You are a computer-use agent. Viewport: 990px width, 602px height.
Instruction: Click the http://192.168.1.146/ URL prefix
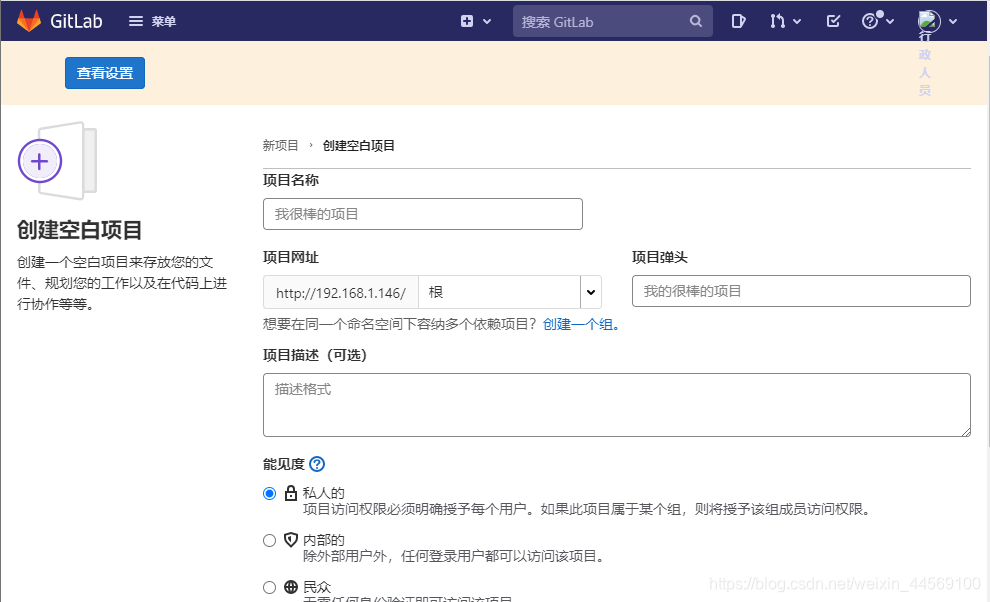(x=341, y=292)
